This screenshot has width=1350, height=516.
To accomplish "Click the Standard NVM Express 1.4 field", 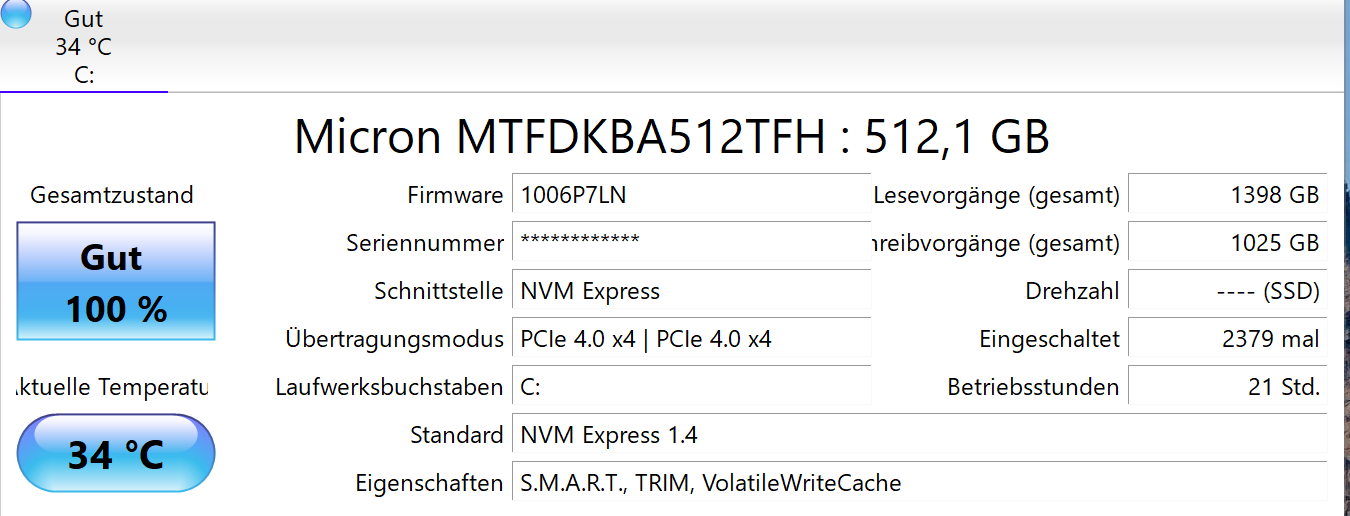I will tap(918, 435).
